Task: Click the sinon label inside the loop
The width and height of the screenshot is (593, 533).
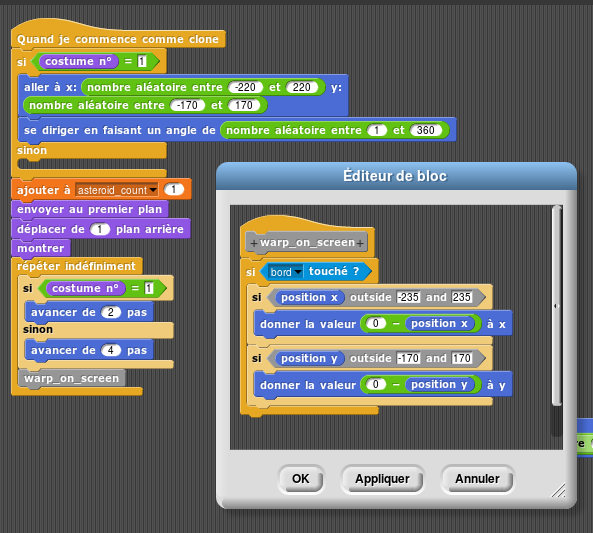Action: [x=38, y=329]
